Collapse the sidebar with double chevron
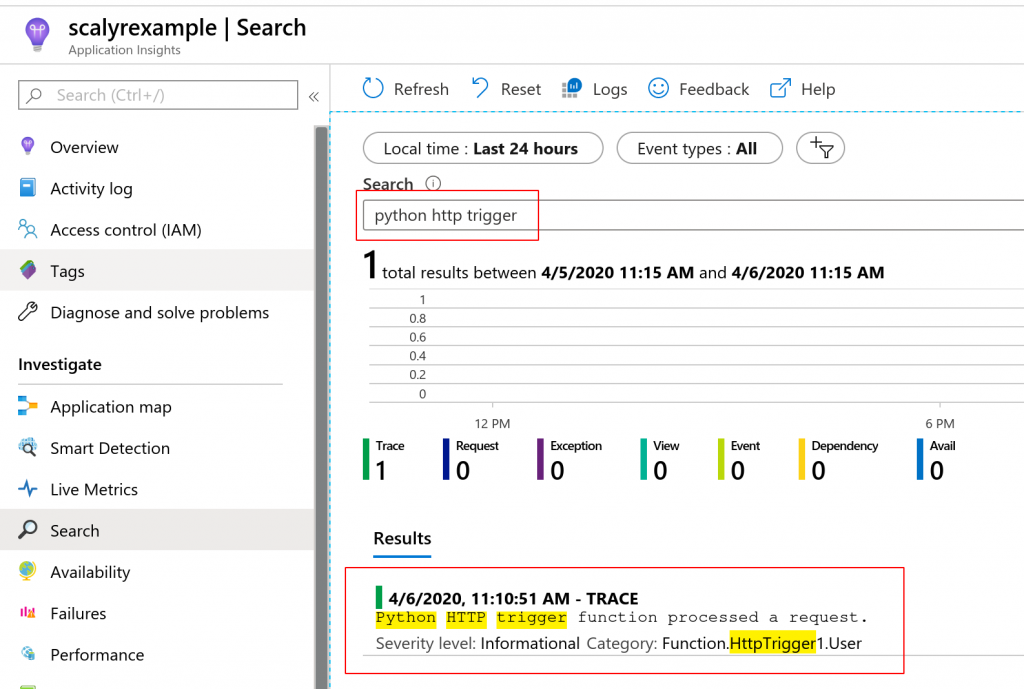Viewport: 1024px width, 689px height. [313, 96]
